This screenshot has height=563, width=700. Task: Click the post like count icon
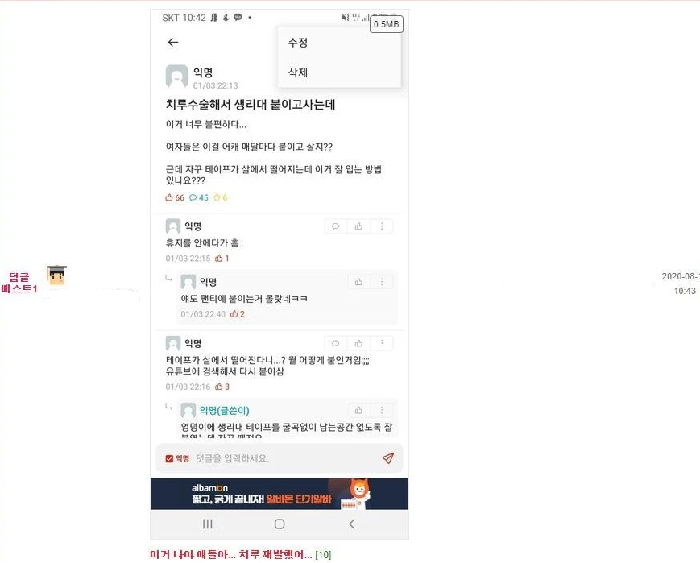tap(169, 197)
